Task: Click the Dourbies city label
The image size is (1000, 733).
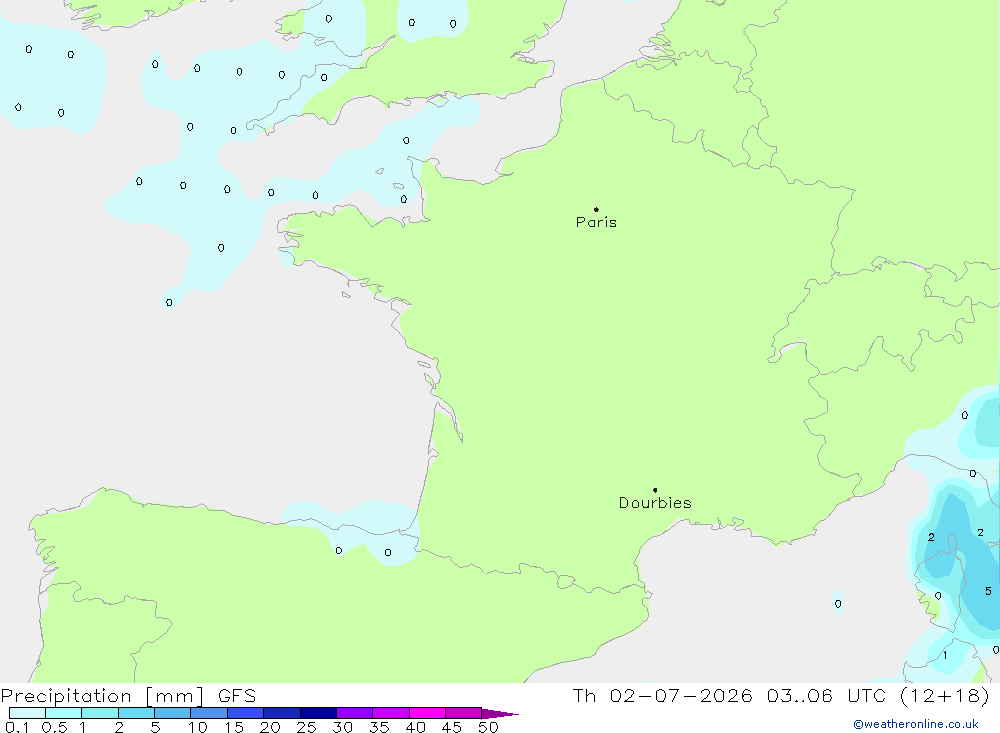Action: (655, 503)
